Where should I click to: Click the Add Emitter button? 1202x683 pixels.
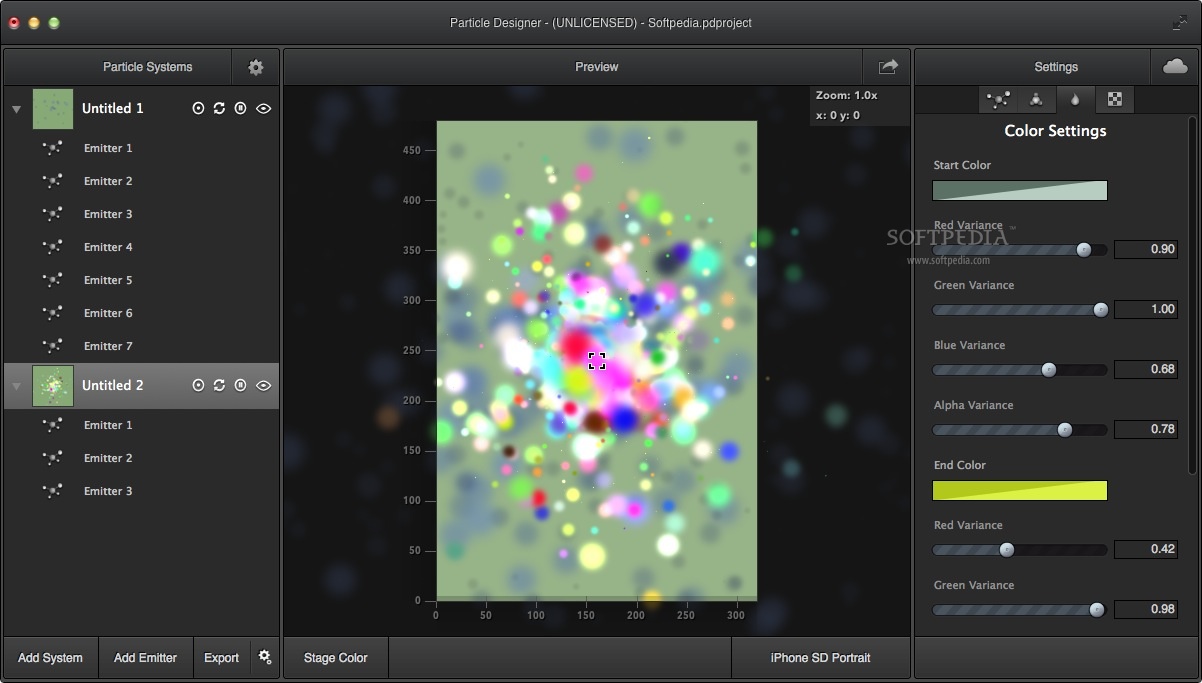click(x=145, y=658)
